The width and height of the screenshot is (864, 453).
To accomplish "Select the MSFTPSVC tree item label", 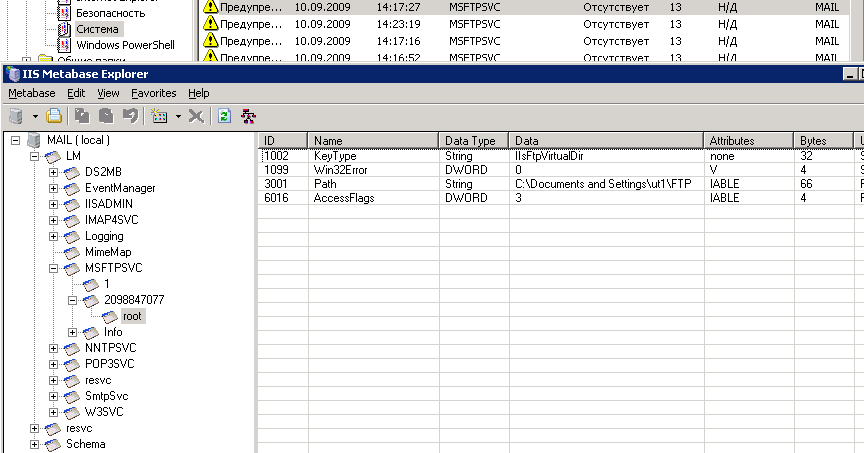I will coord(114,268).
